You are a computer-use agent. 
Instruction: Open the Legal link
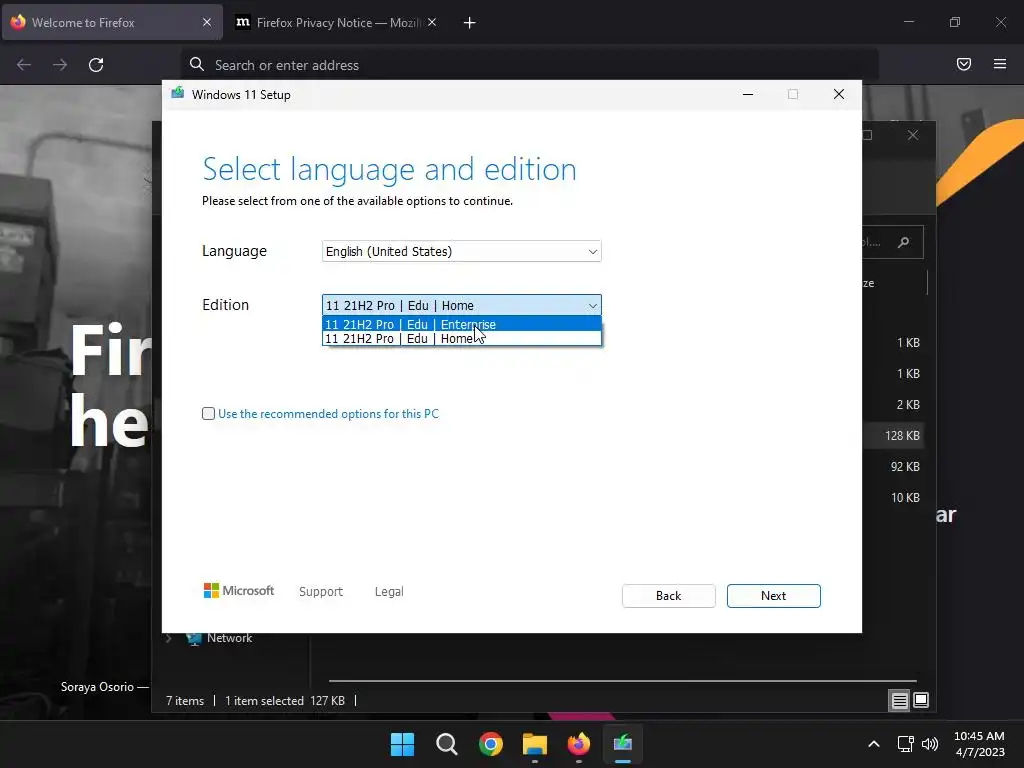click(389, 592)
